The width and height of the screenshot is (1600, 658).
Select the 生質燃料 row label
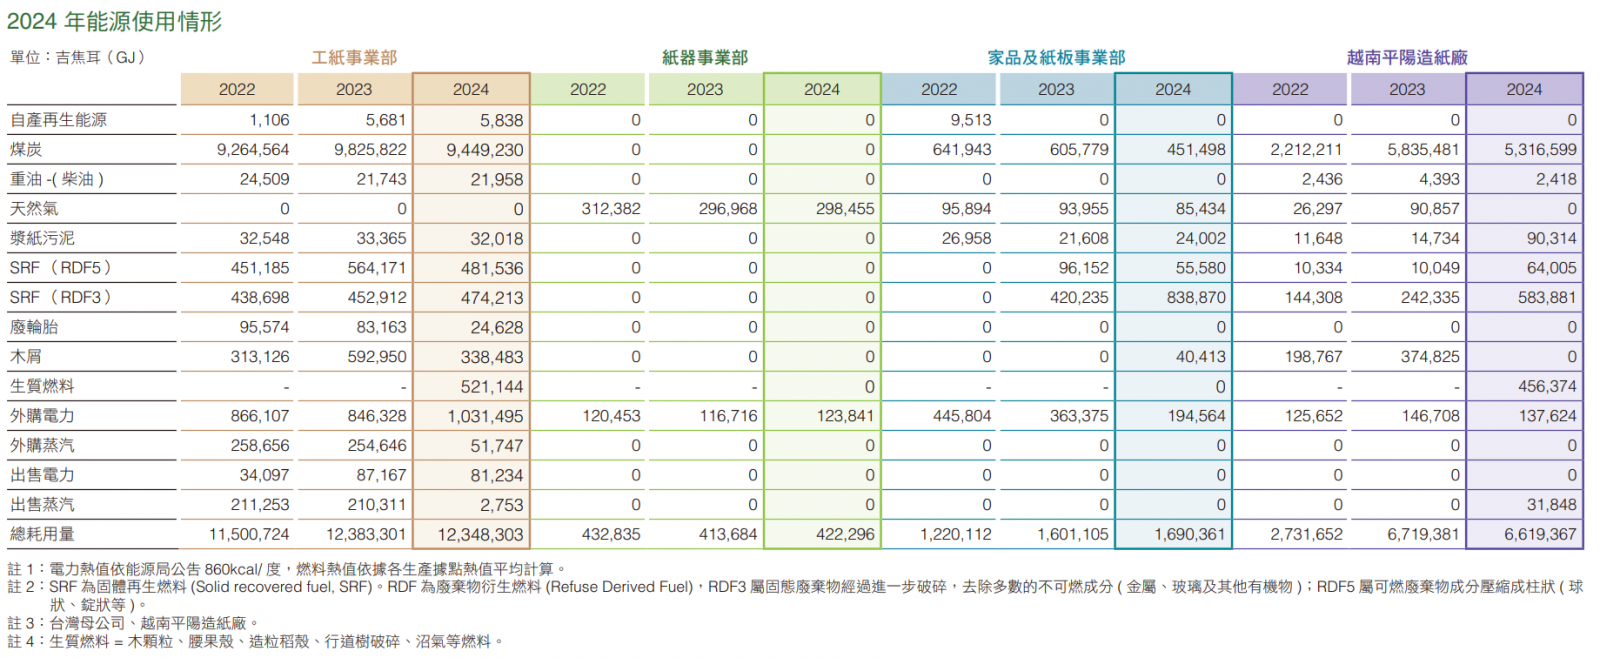(42, 386)
